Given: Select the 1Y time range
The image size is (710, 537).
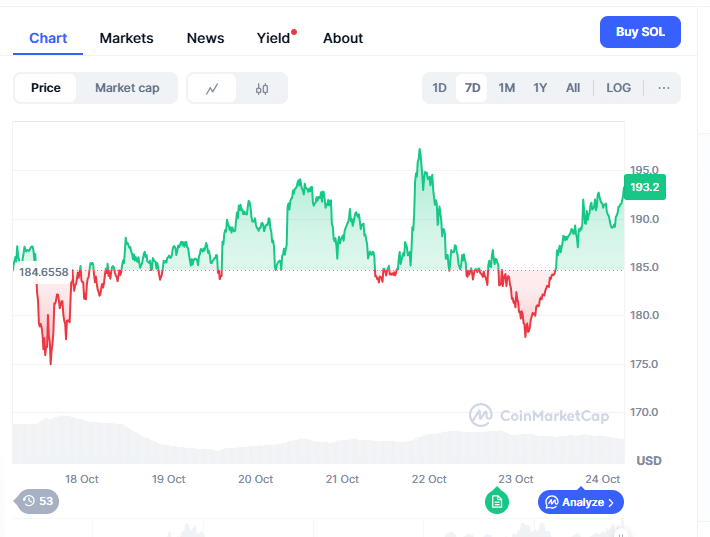Looking at the screenshot, I should [x=540, y=88].
